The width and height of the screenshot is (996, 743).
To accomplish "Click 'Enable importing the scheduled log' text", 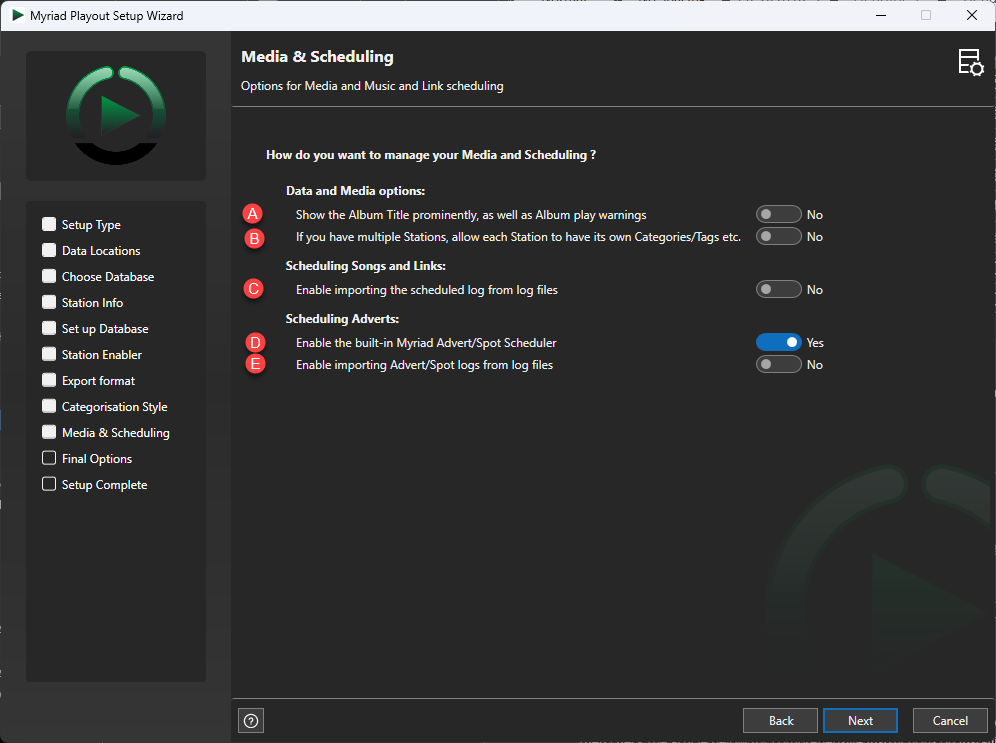I will click(x=426, y=290).
